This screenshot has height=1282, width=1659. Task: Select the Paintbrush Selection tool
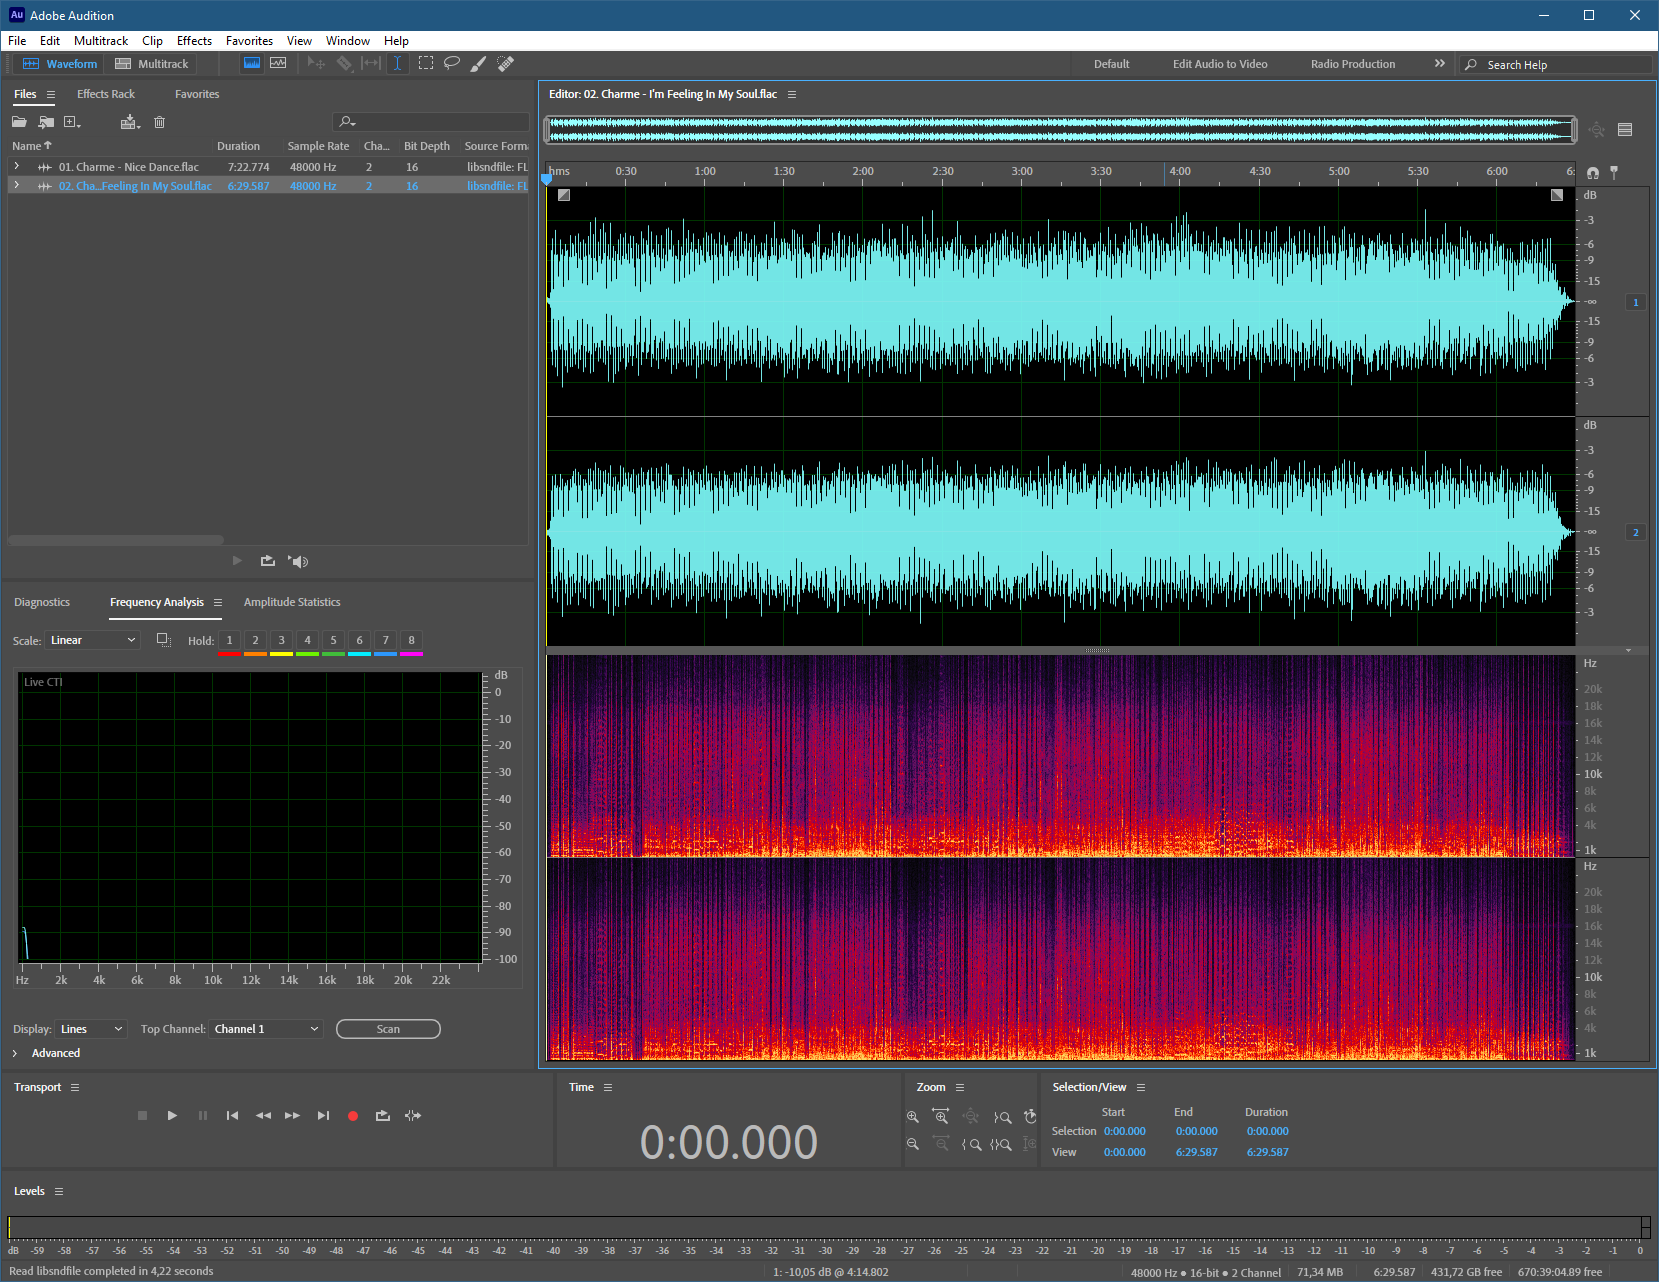click(x=479, y=63)
